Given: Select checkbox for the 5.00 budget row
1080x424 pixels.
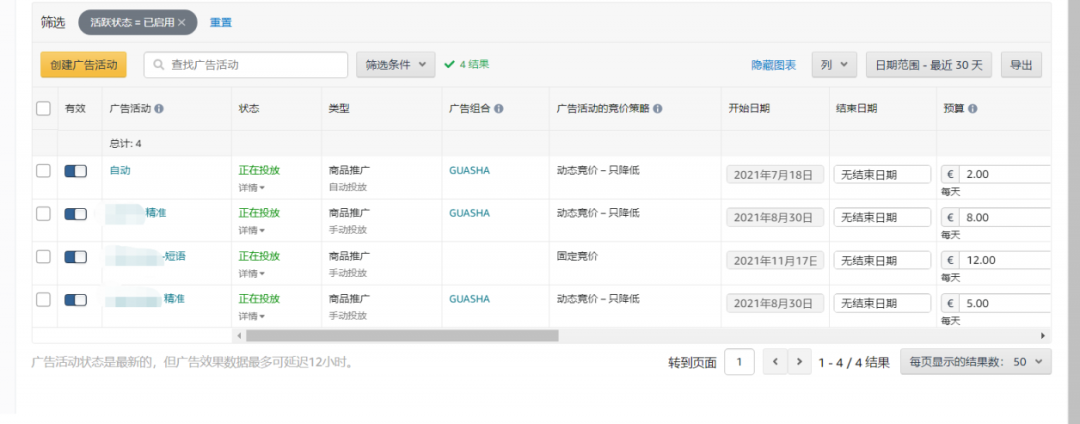Looking at the screenshot, I should [43, 299].
